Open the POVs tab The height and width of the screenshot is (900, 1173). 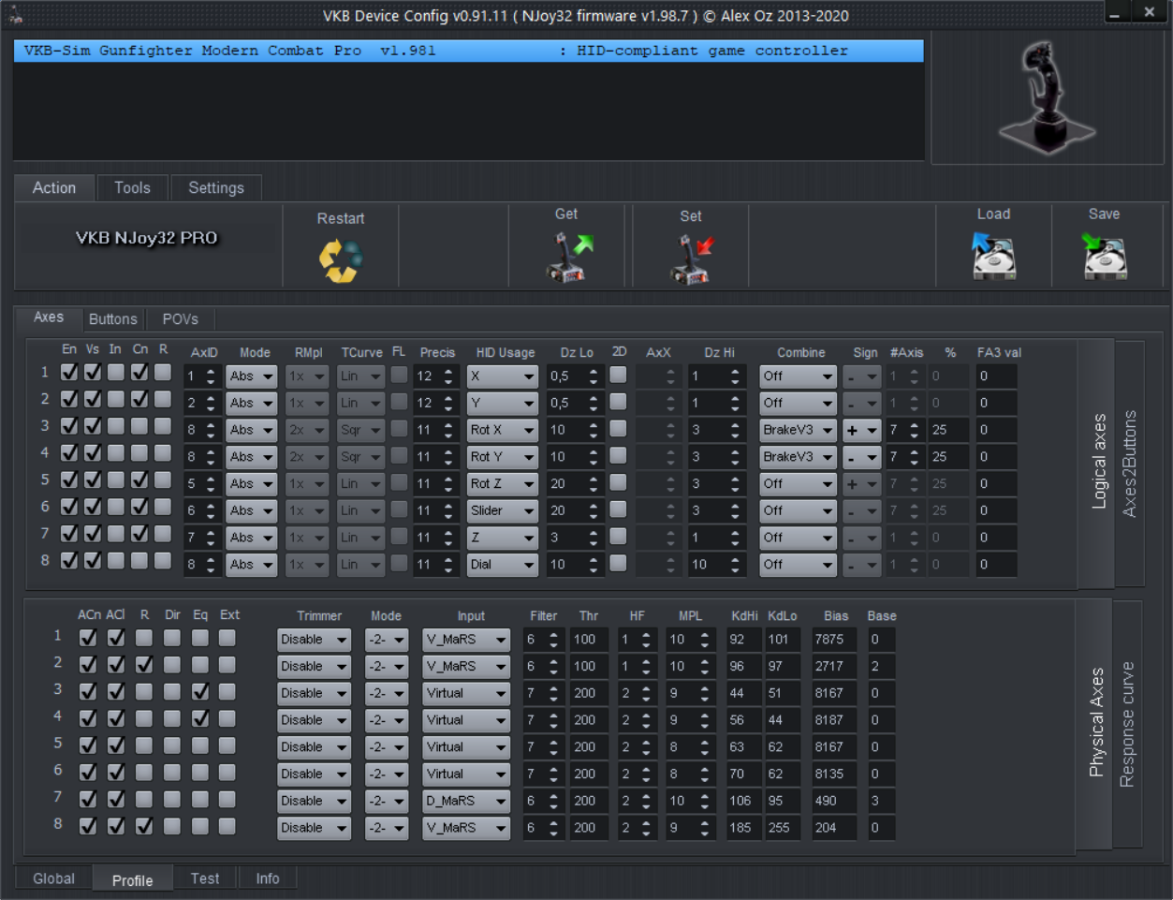(180, 319)
